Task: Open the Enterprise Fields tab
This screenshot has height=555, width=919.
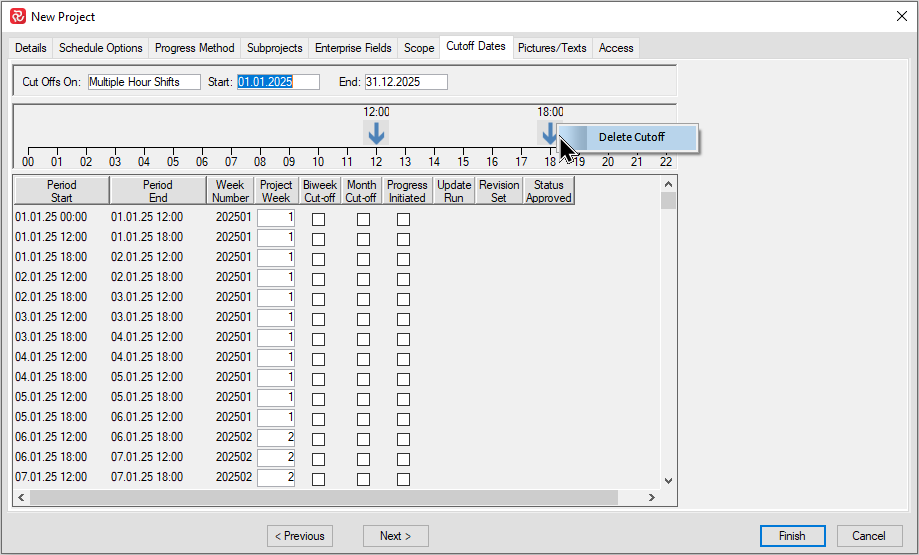Action: click(353, 48)
